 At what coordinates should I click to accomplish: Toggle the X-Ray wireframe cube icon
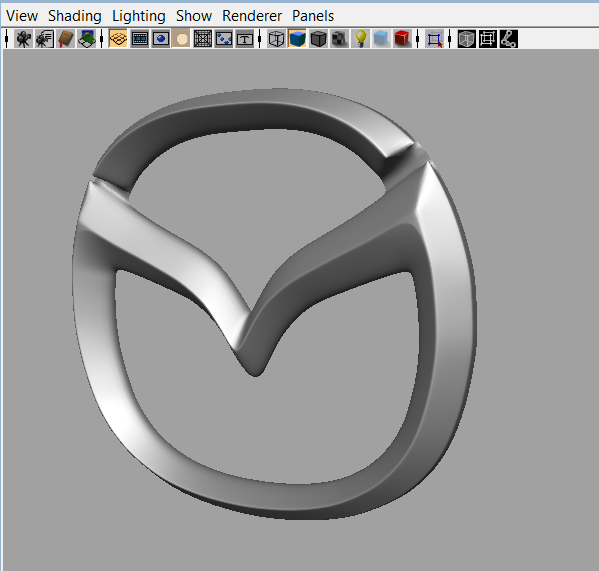pos(466,39)
